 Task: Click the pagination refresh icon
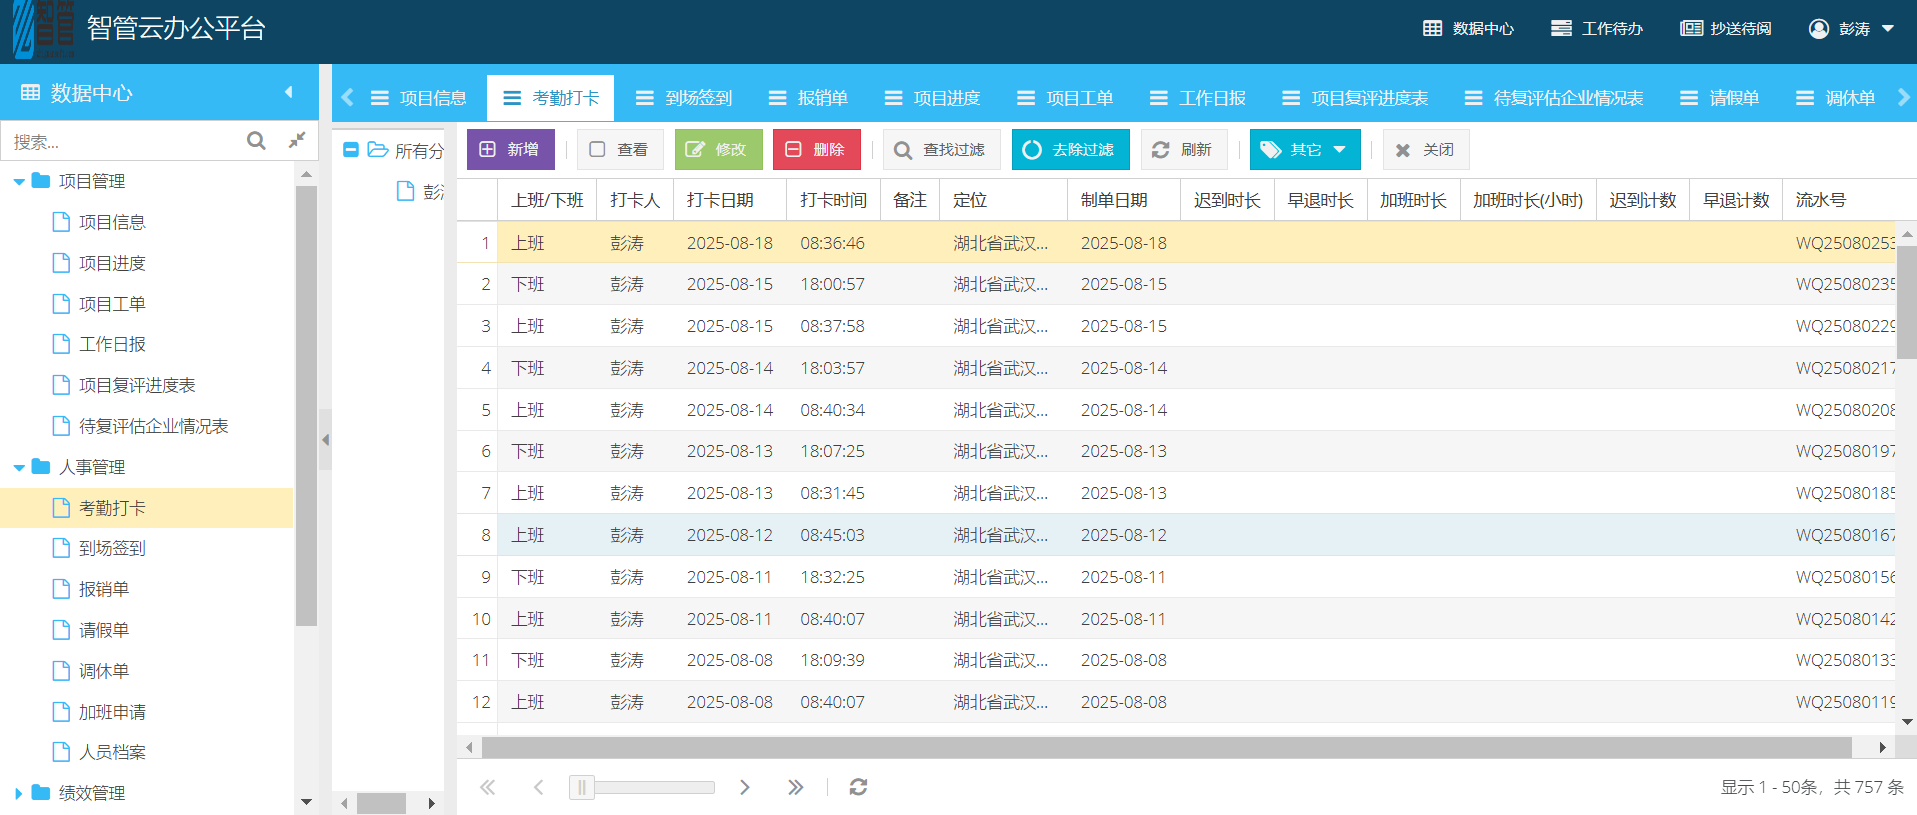[x=858, y=788]
